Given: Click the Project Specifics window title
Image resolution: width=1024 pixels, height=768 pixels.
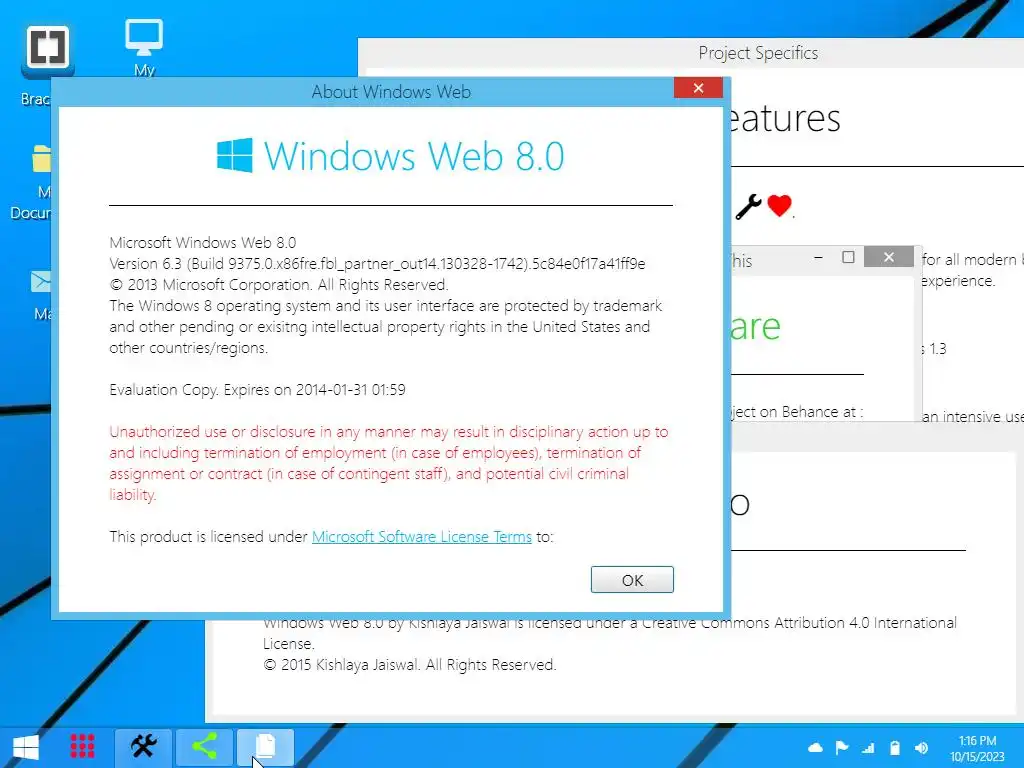Looking at the screenshot, I should click(758, 53).
